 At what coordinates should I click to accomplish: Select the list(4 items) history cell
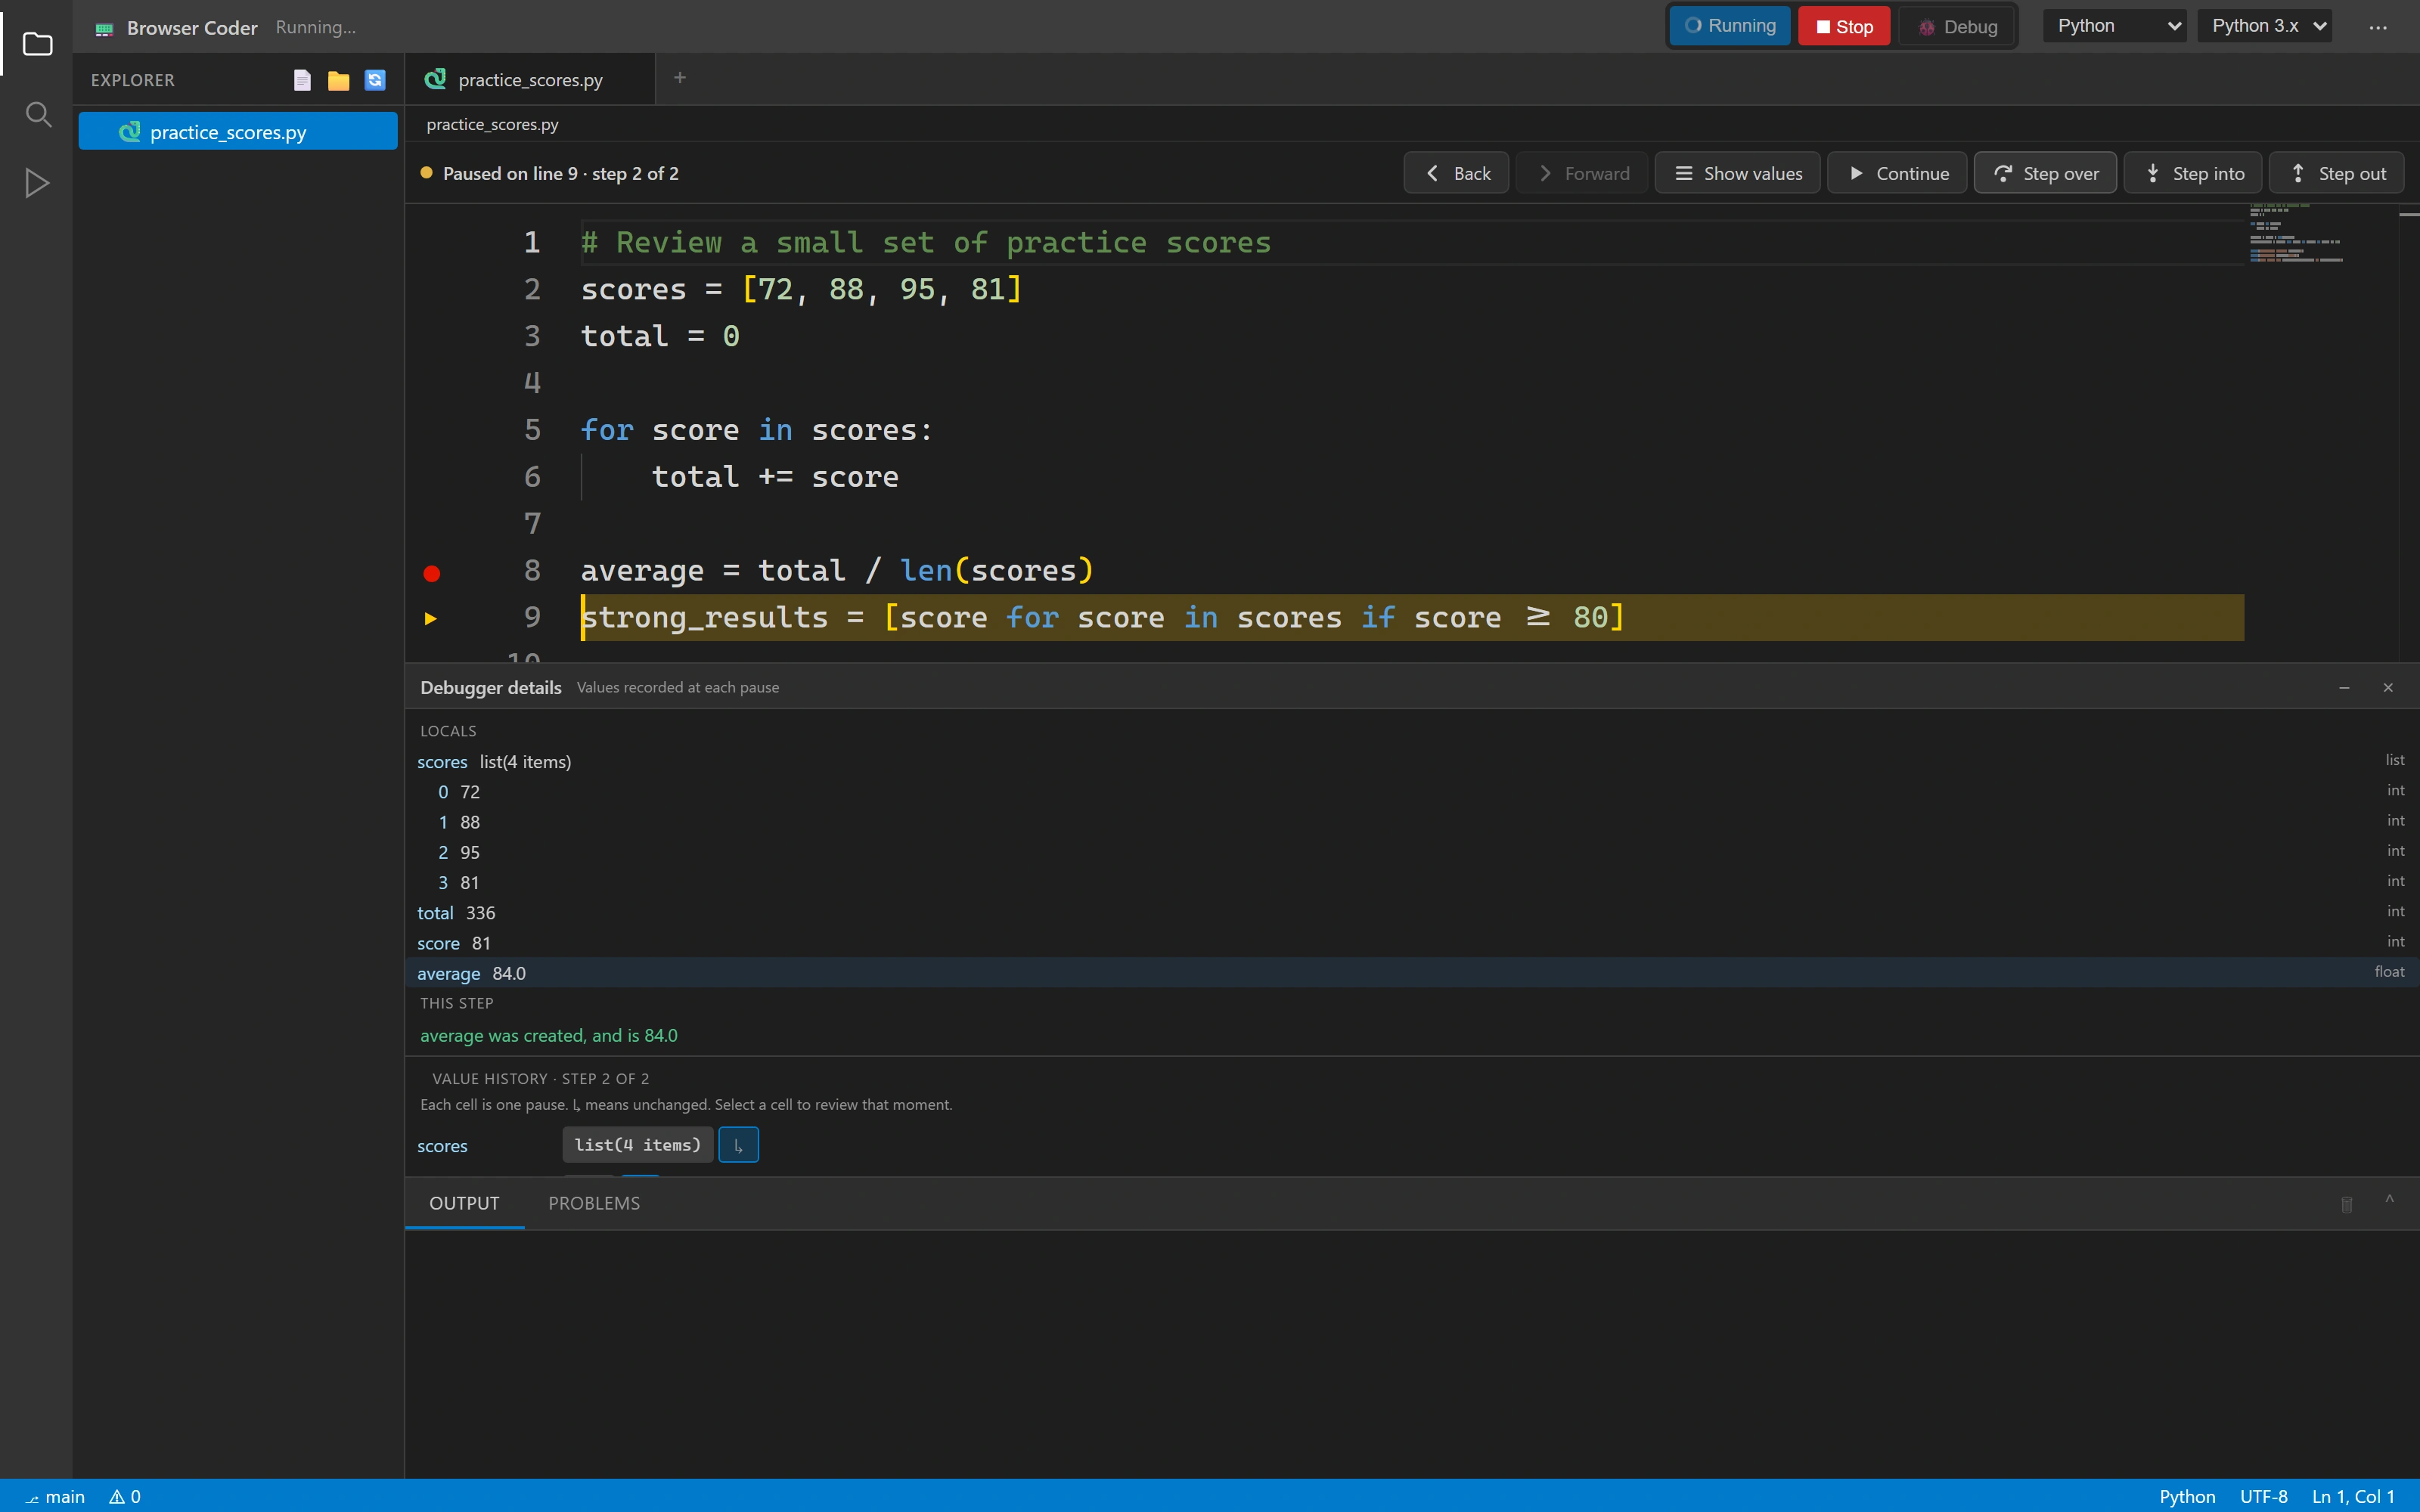638,1145
